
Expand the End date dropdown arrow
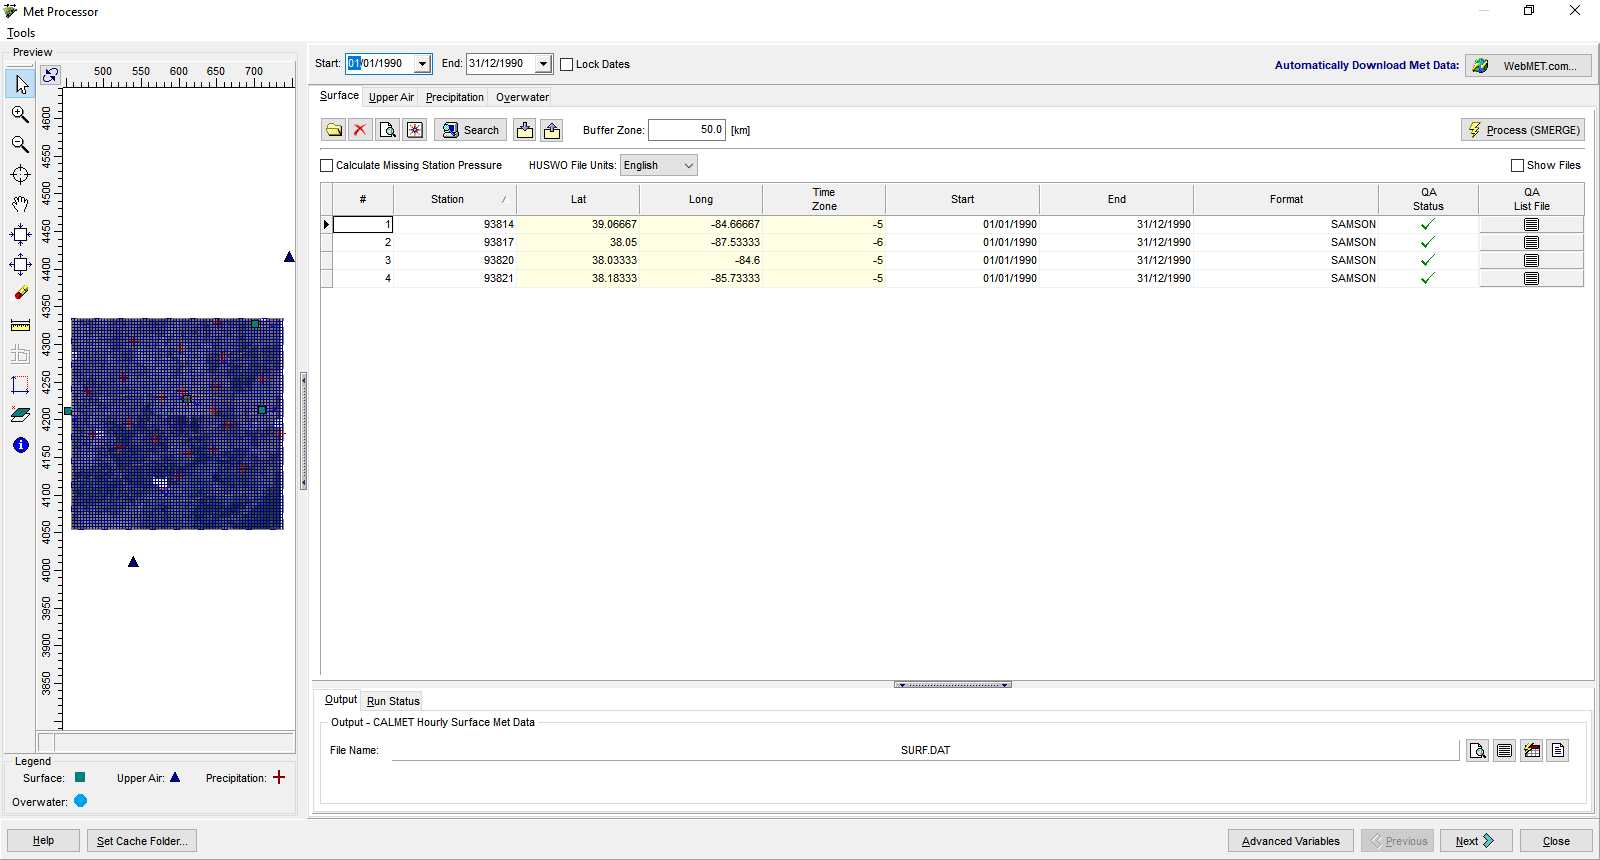(x=543, y=64)
